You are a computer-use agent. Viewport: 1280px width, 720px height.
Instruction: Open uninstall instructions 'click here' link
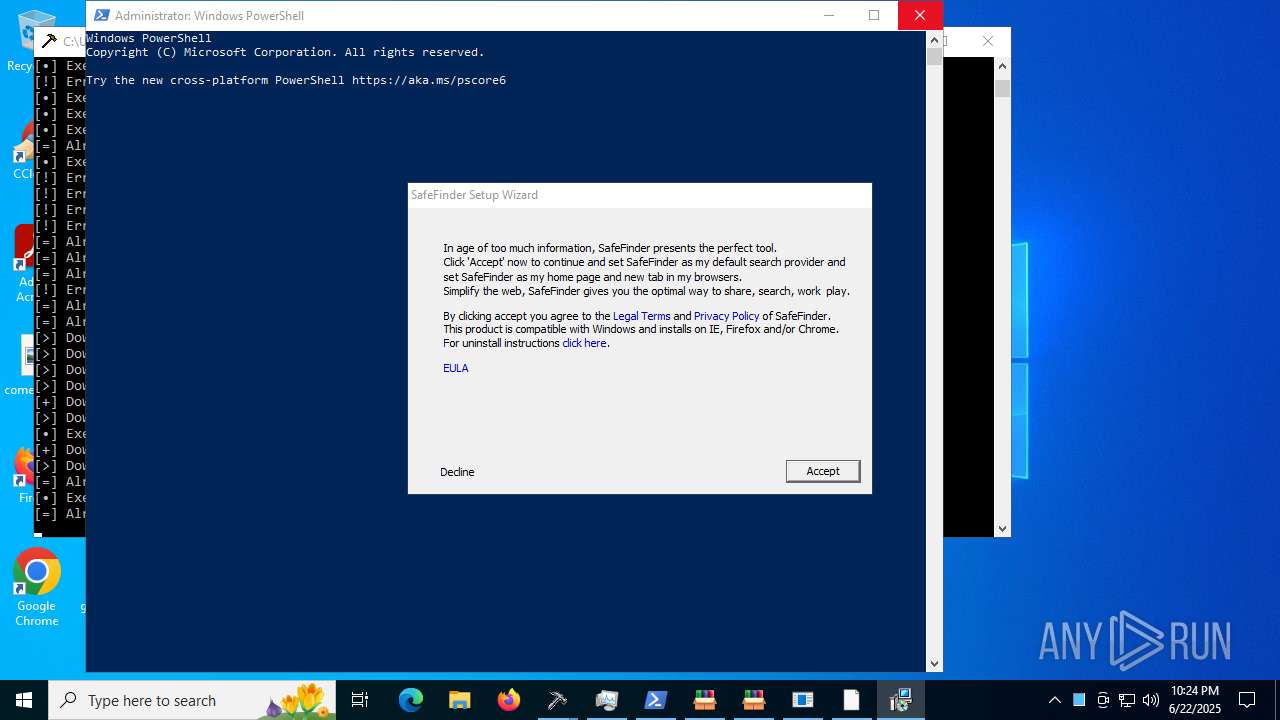tap(584, 343)
